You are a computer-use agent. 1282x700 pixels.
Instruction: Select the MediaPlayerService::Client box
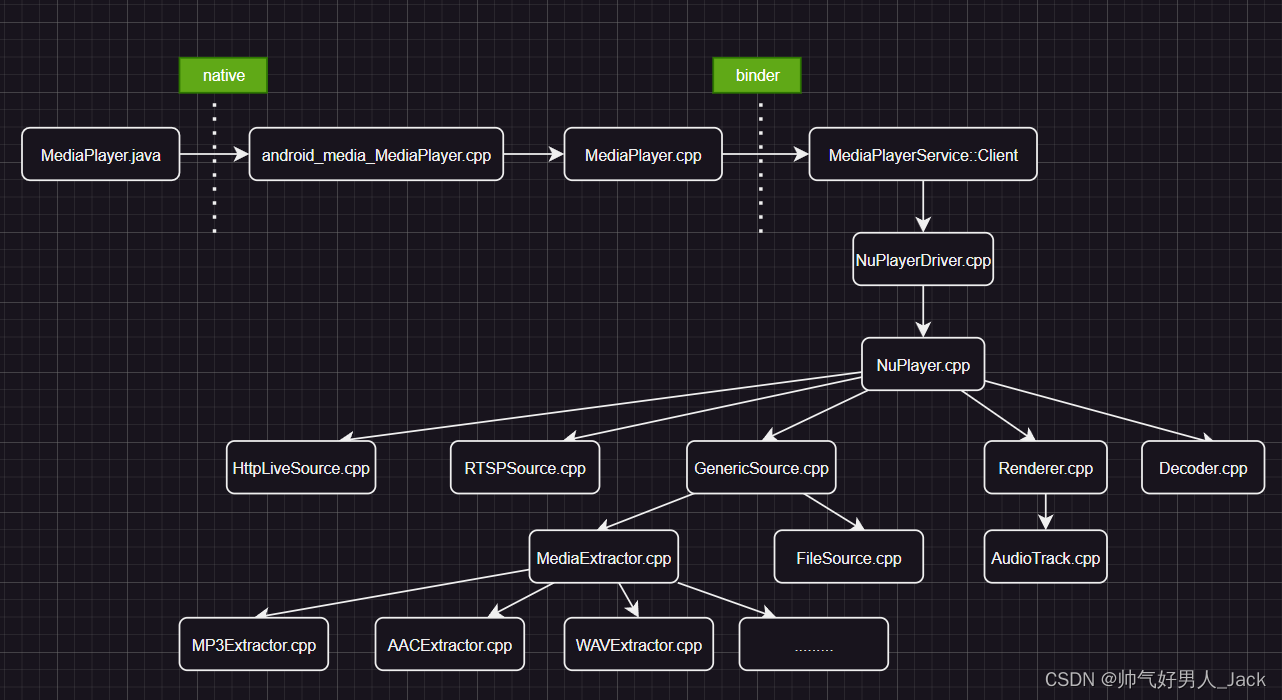tap(923, 154)
